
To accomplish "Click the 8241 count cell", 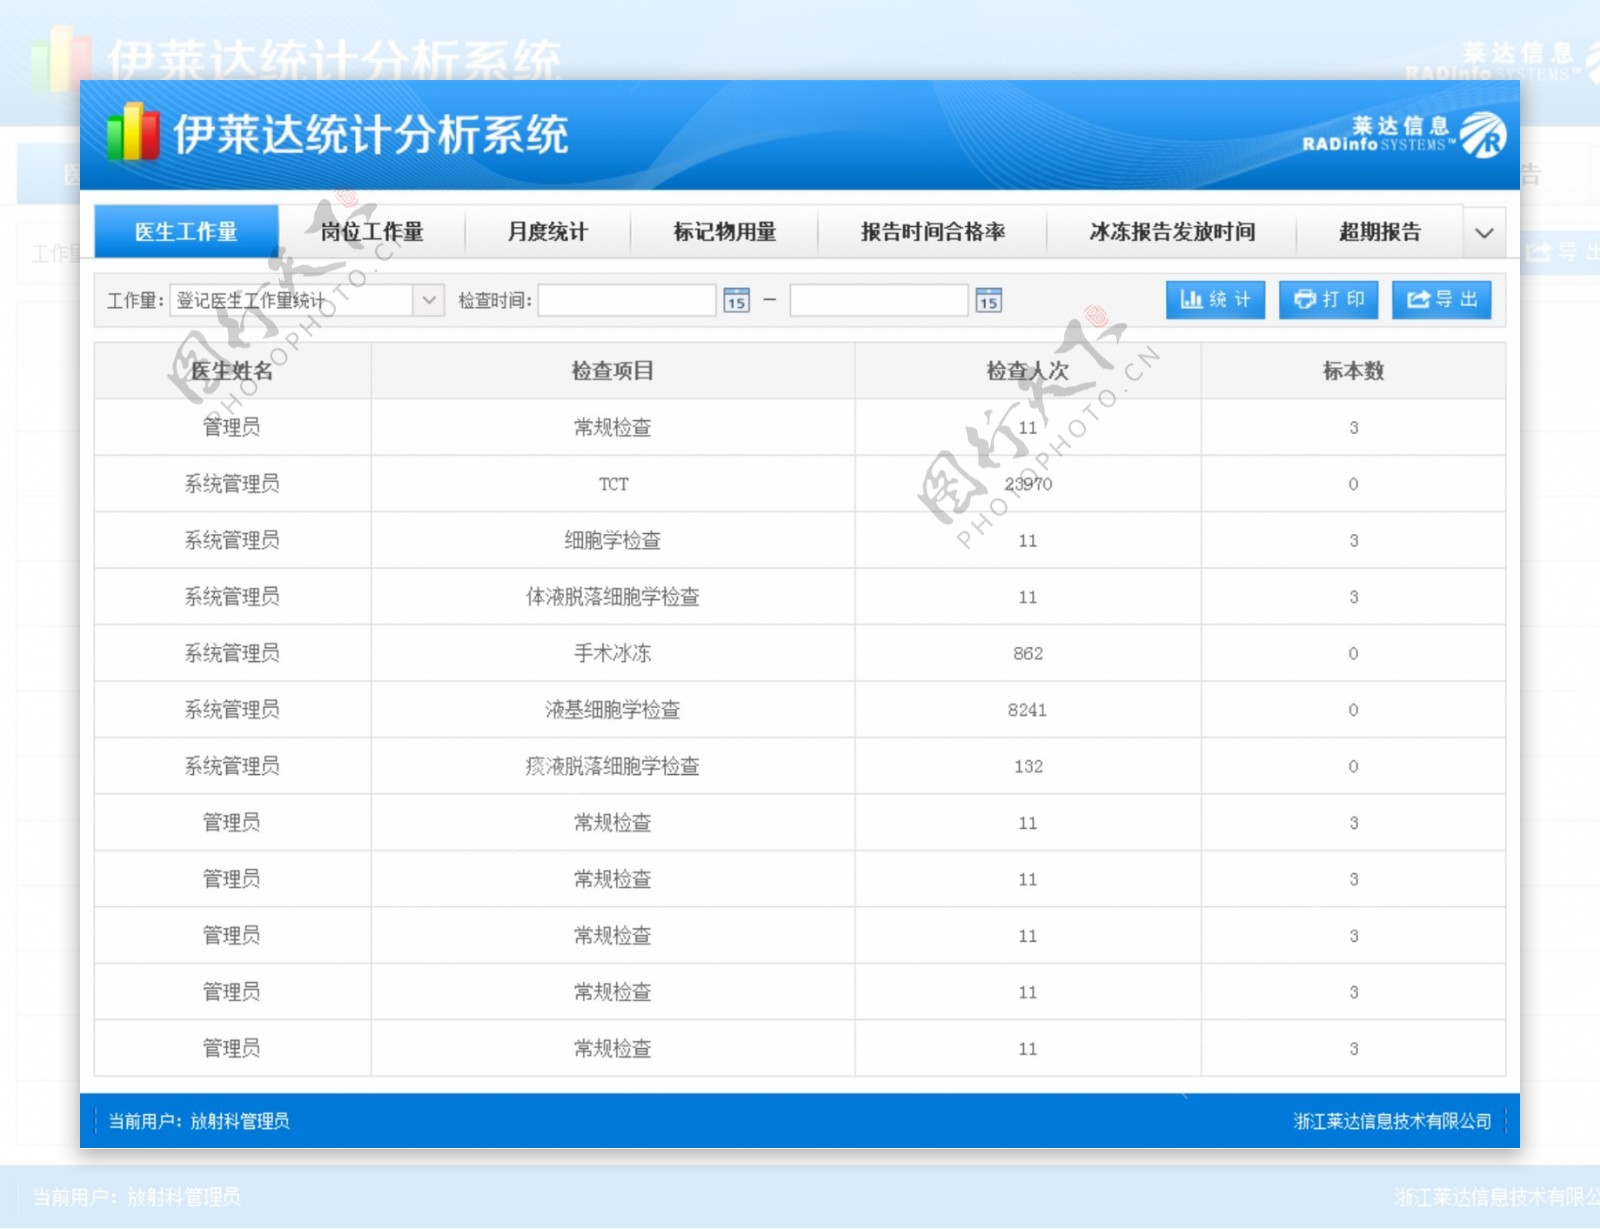I will [x=1028, y=710].
